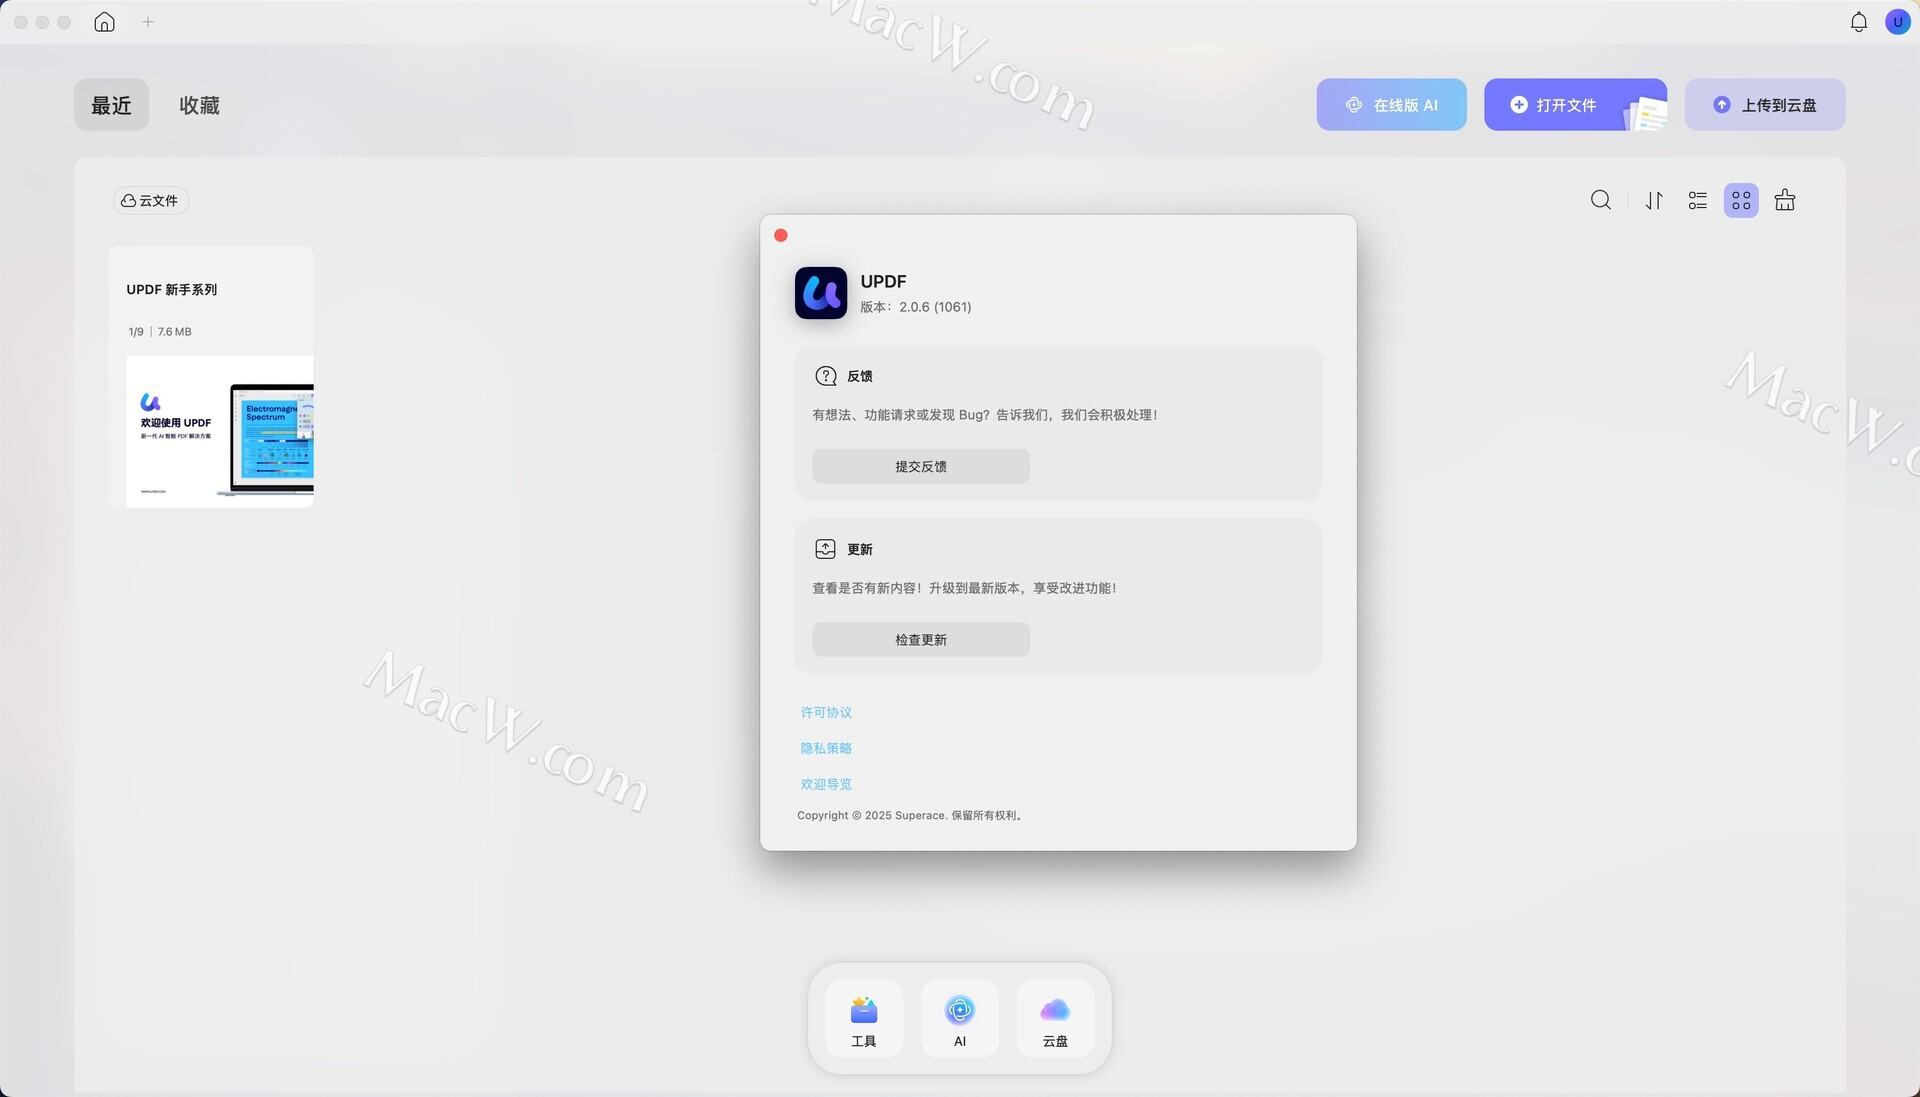Open a new tab with plus icon
The image size is (1920, 1097).
[x=148, y=22]
